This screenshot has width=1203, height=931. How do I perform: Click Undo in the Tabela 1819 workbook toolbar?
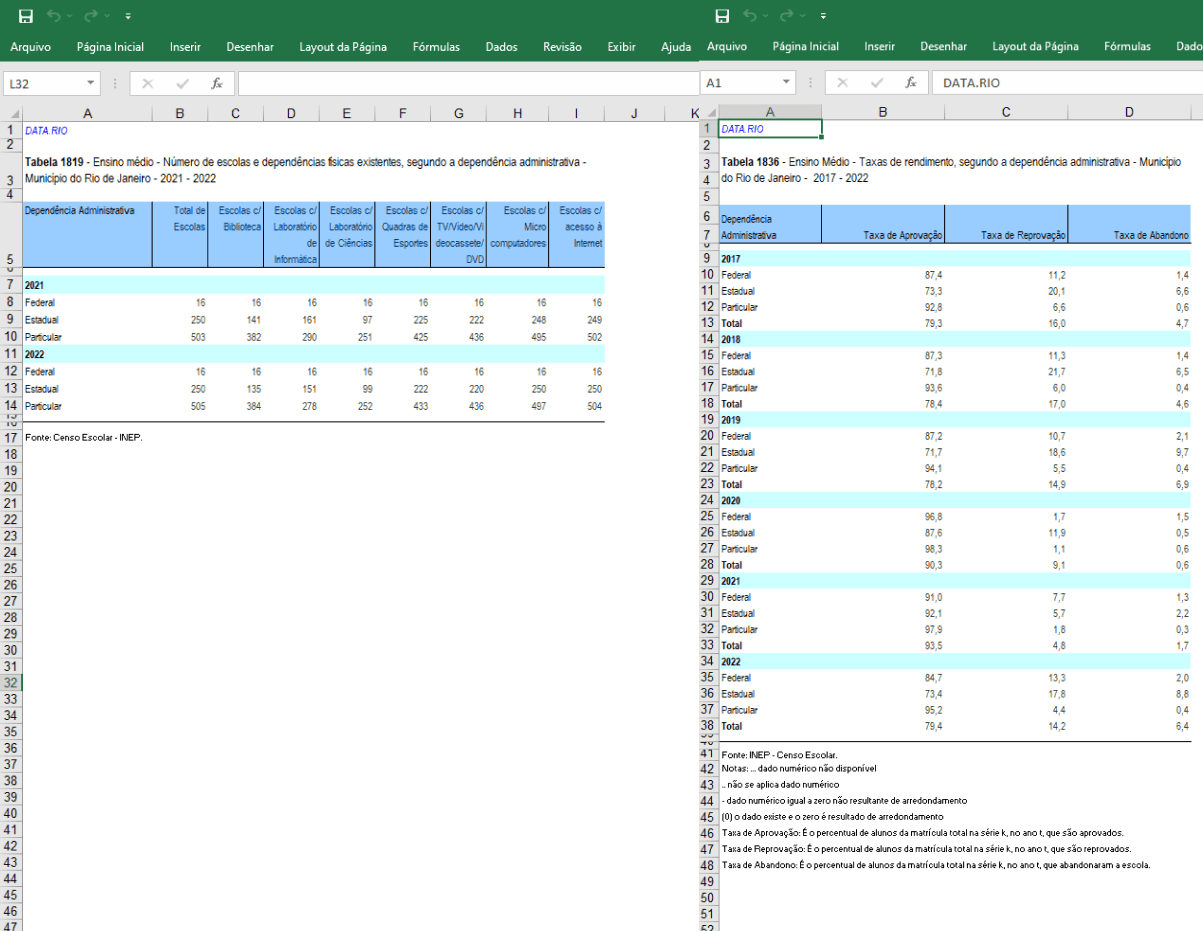point(54,16)
